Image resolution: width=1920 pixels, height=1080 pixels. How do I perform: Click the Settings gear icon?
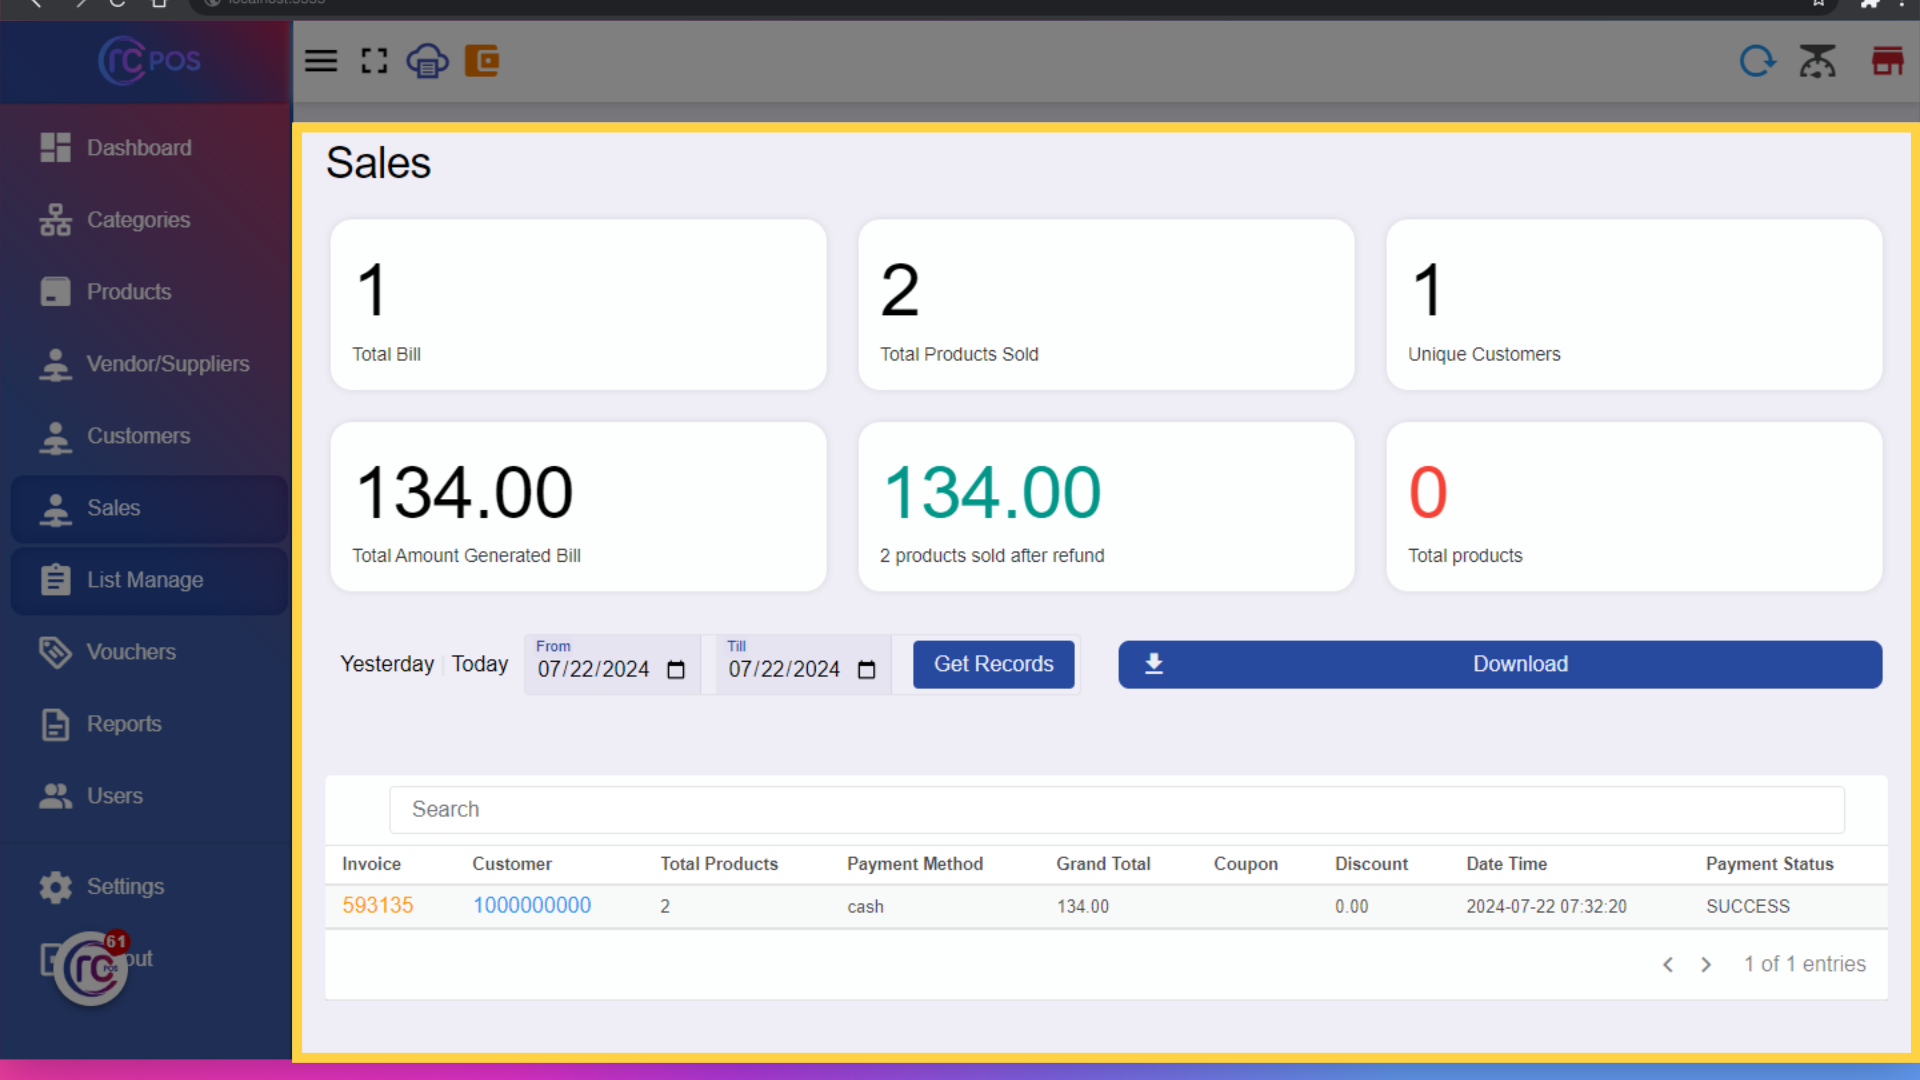(x=55, y=887)
